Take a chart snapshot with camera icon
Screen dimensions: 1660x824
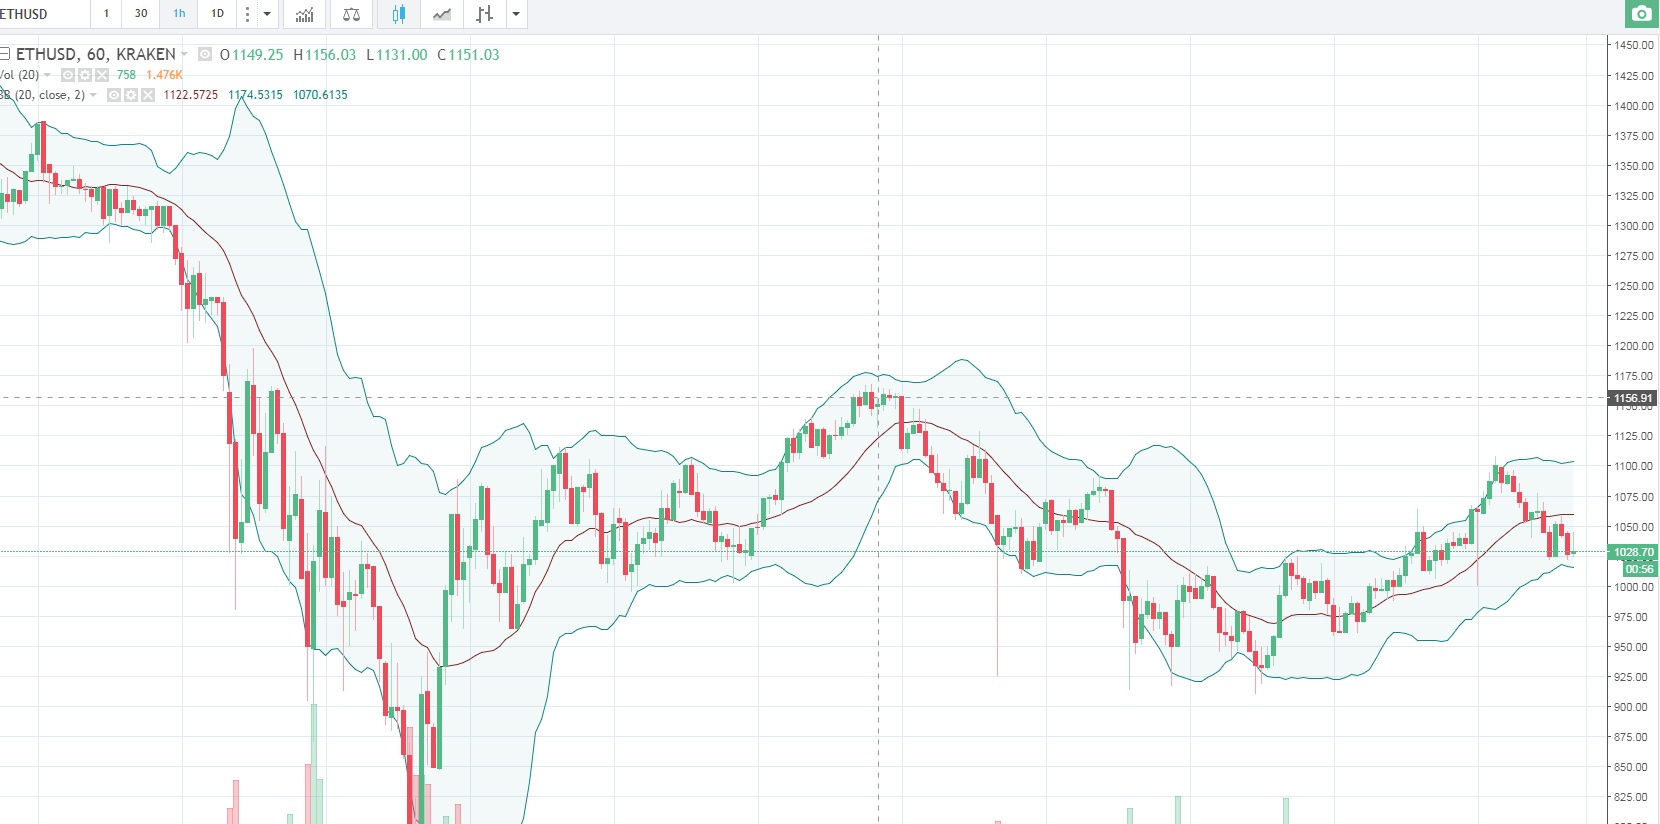coord(1641,14)
